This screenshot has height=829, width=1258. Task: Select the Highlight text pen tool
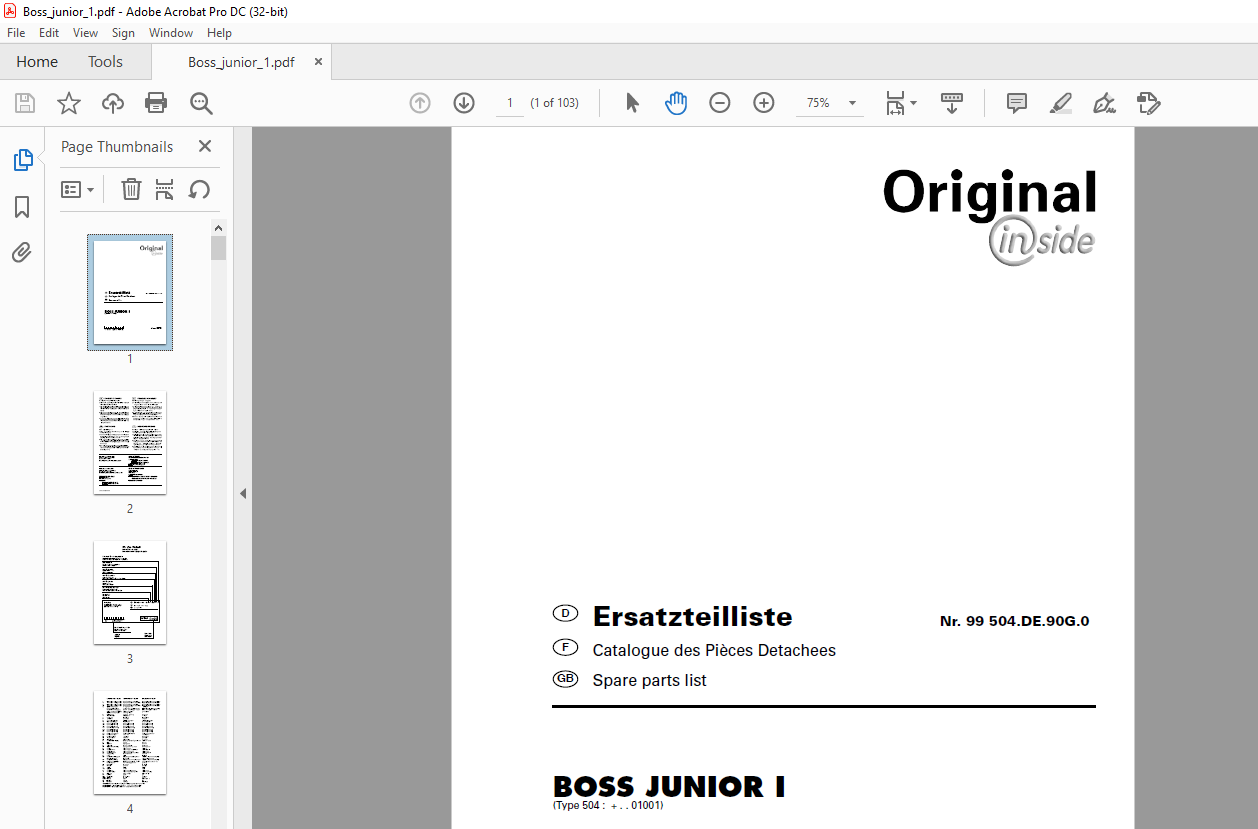1061,103
